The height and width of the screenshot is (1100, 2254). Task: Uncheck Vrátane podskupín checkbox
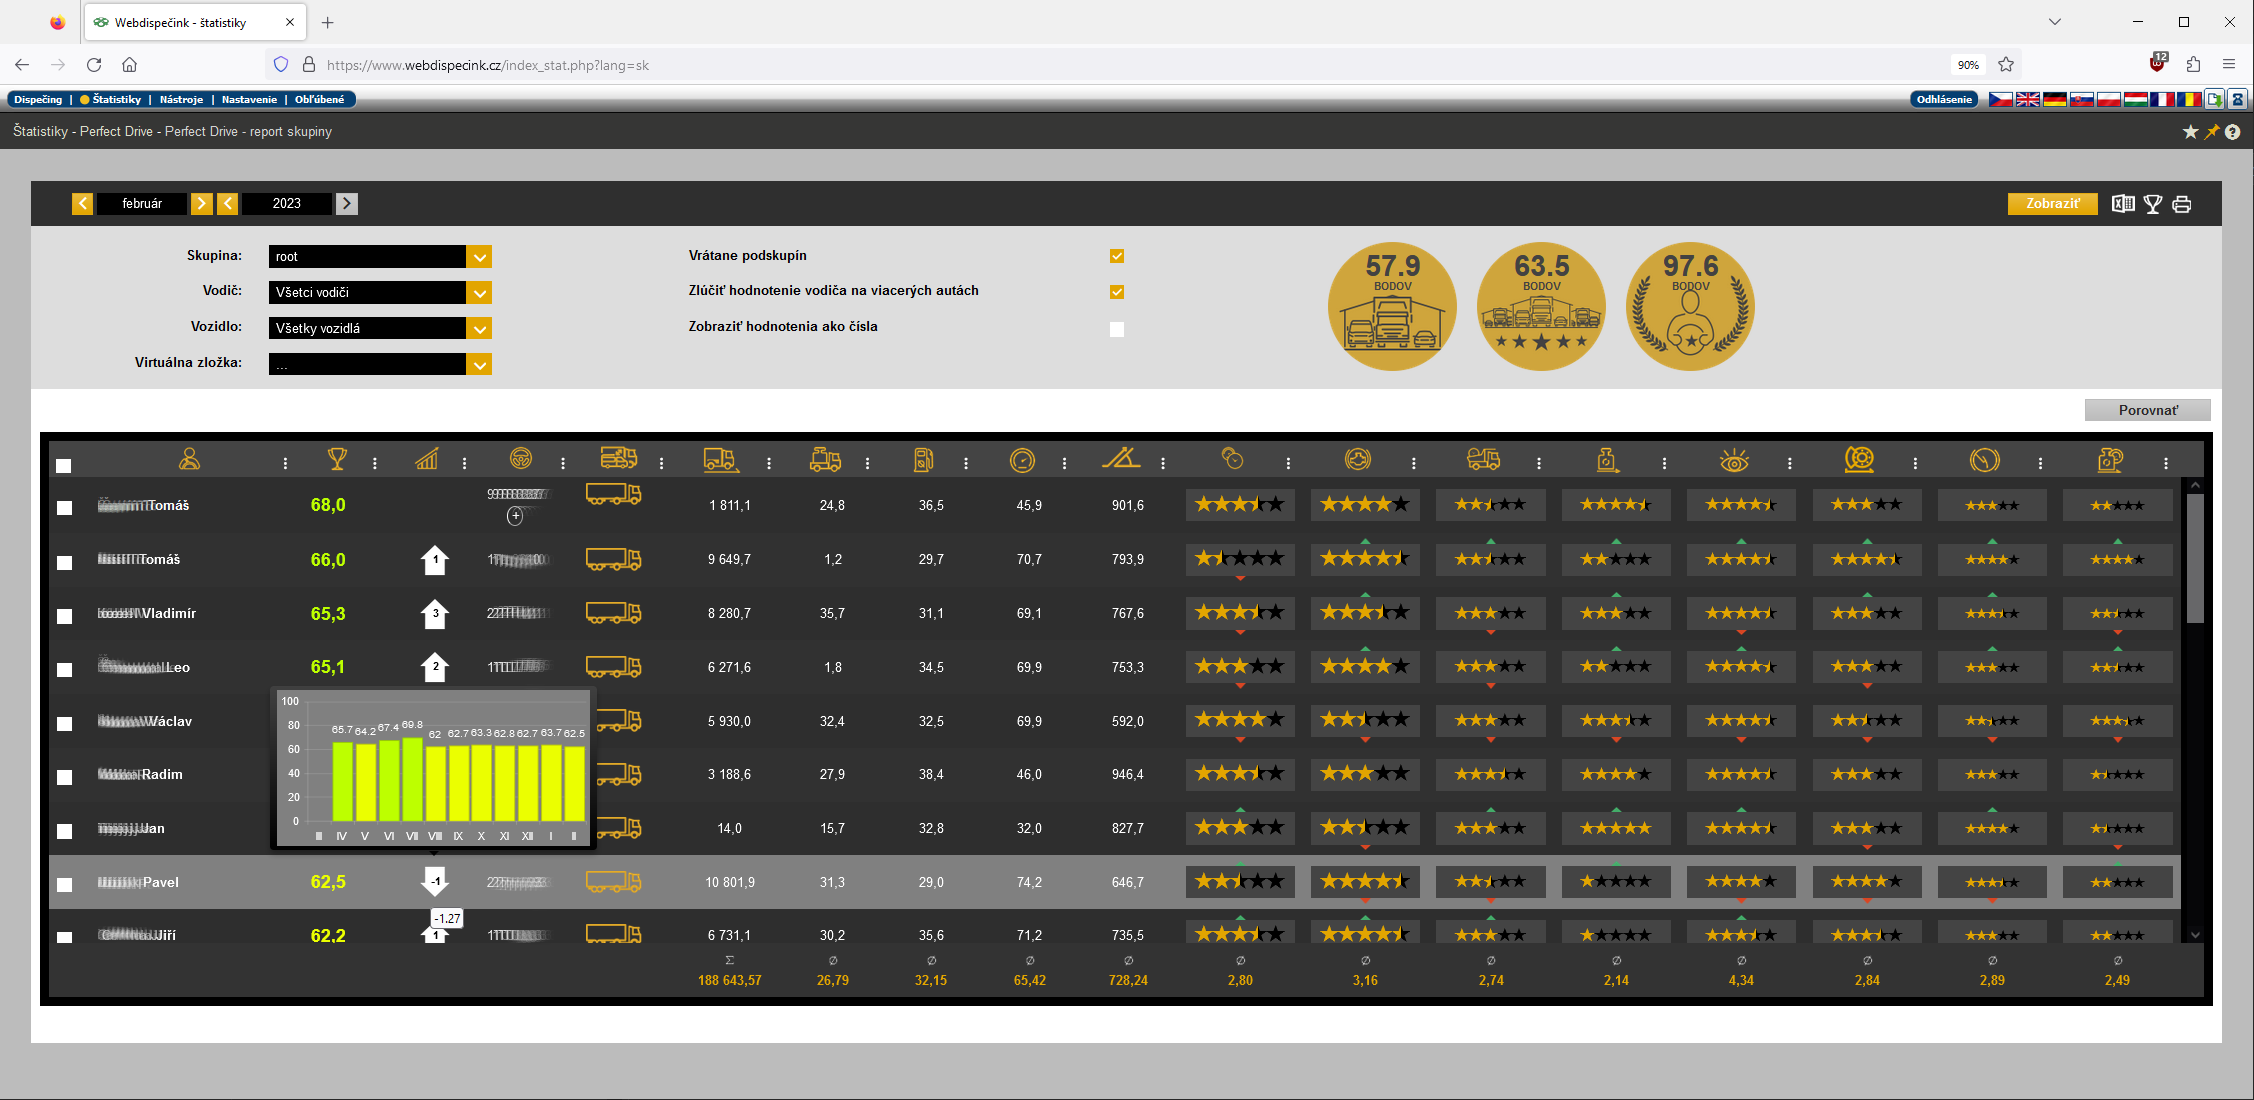pyautogui.click(x=1117, y=256)
